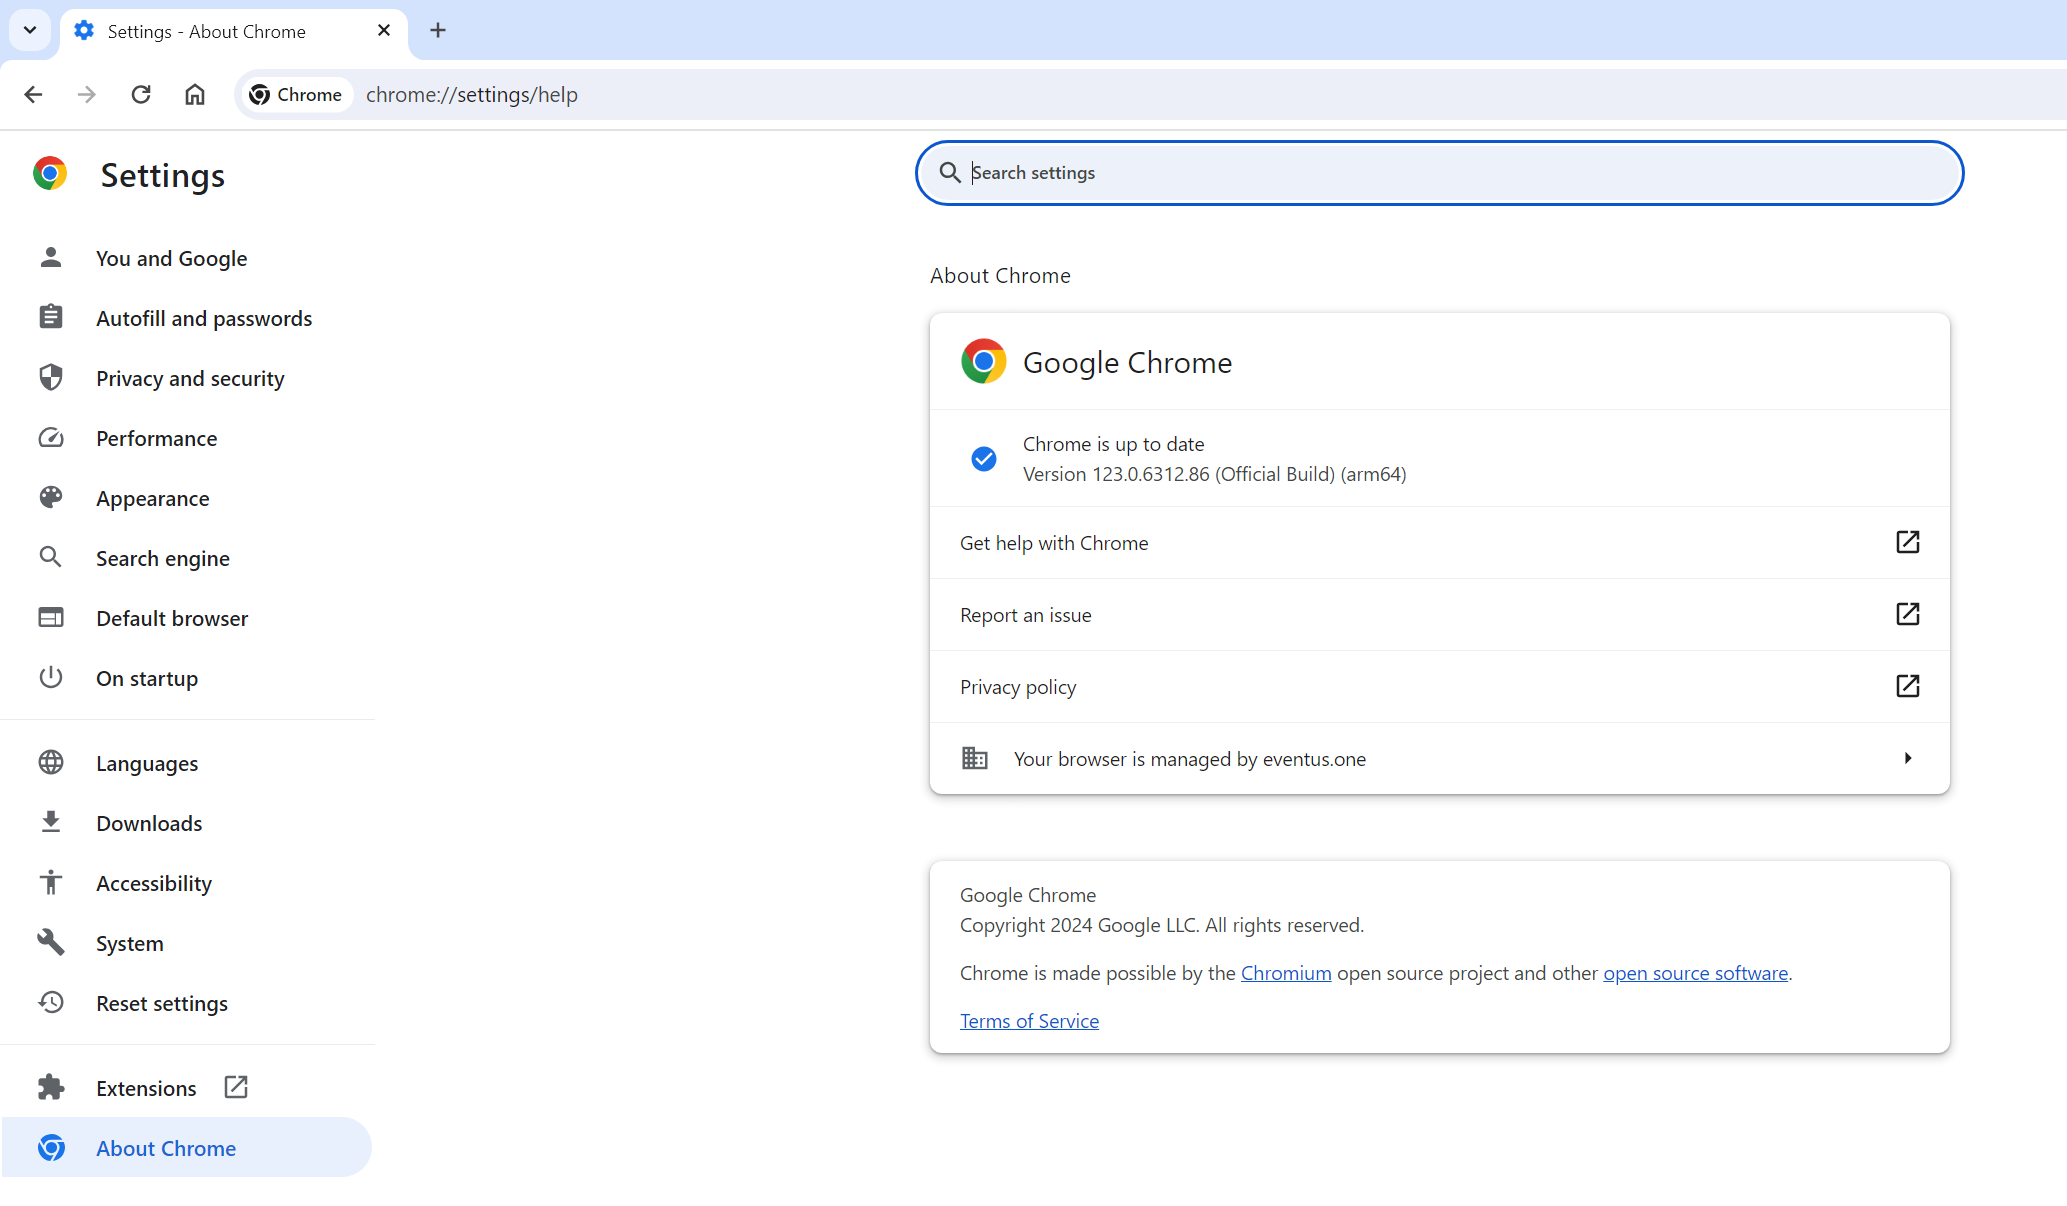The height and width of the screenshot is (1206, 2067).
Task: Select the Reset settings history icon
Action: [x=51, y=1002]
